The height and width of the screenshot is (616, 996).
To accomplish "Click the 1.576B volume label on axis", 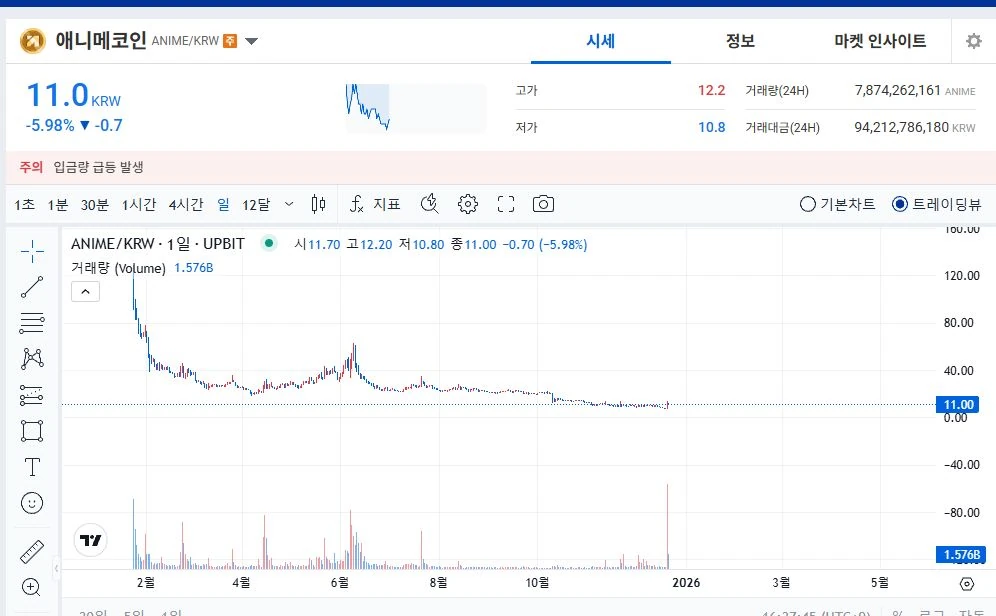I will [x=961, y=554].
